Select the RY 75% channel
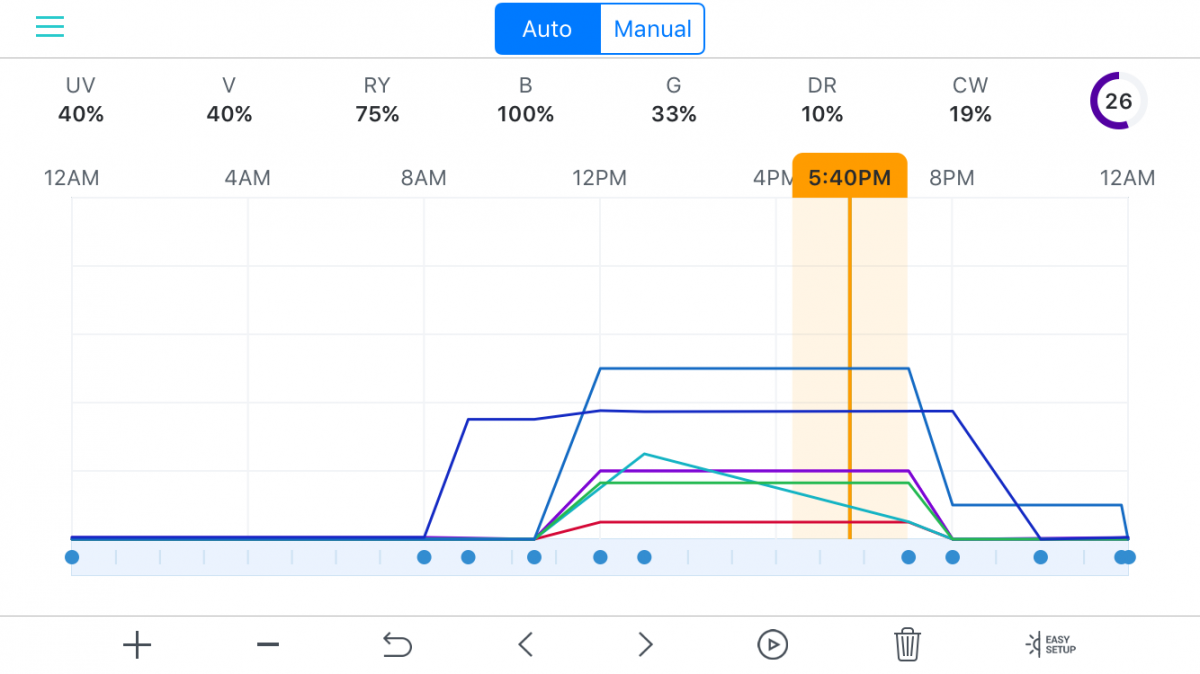 click(377, 100)
